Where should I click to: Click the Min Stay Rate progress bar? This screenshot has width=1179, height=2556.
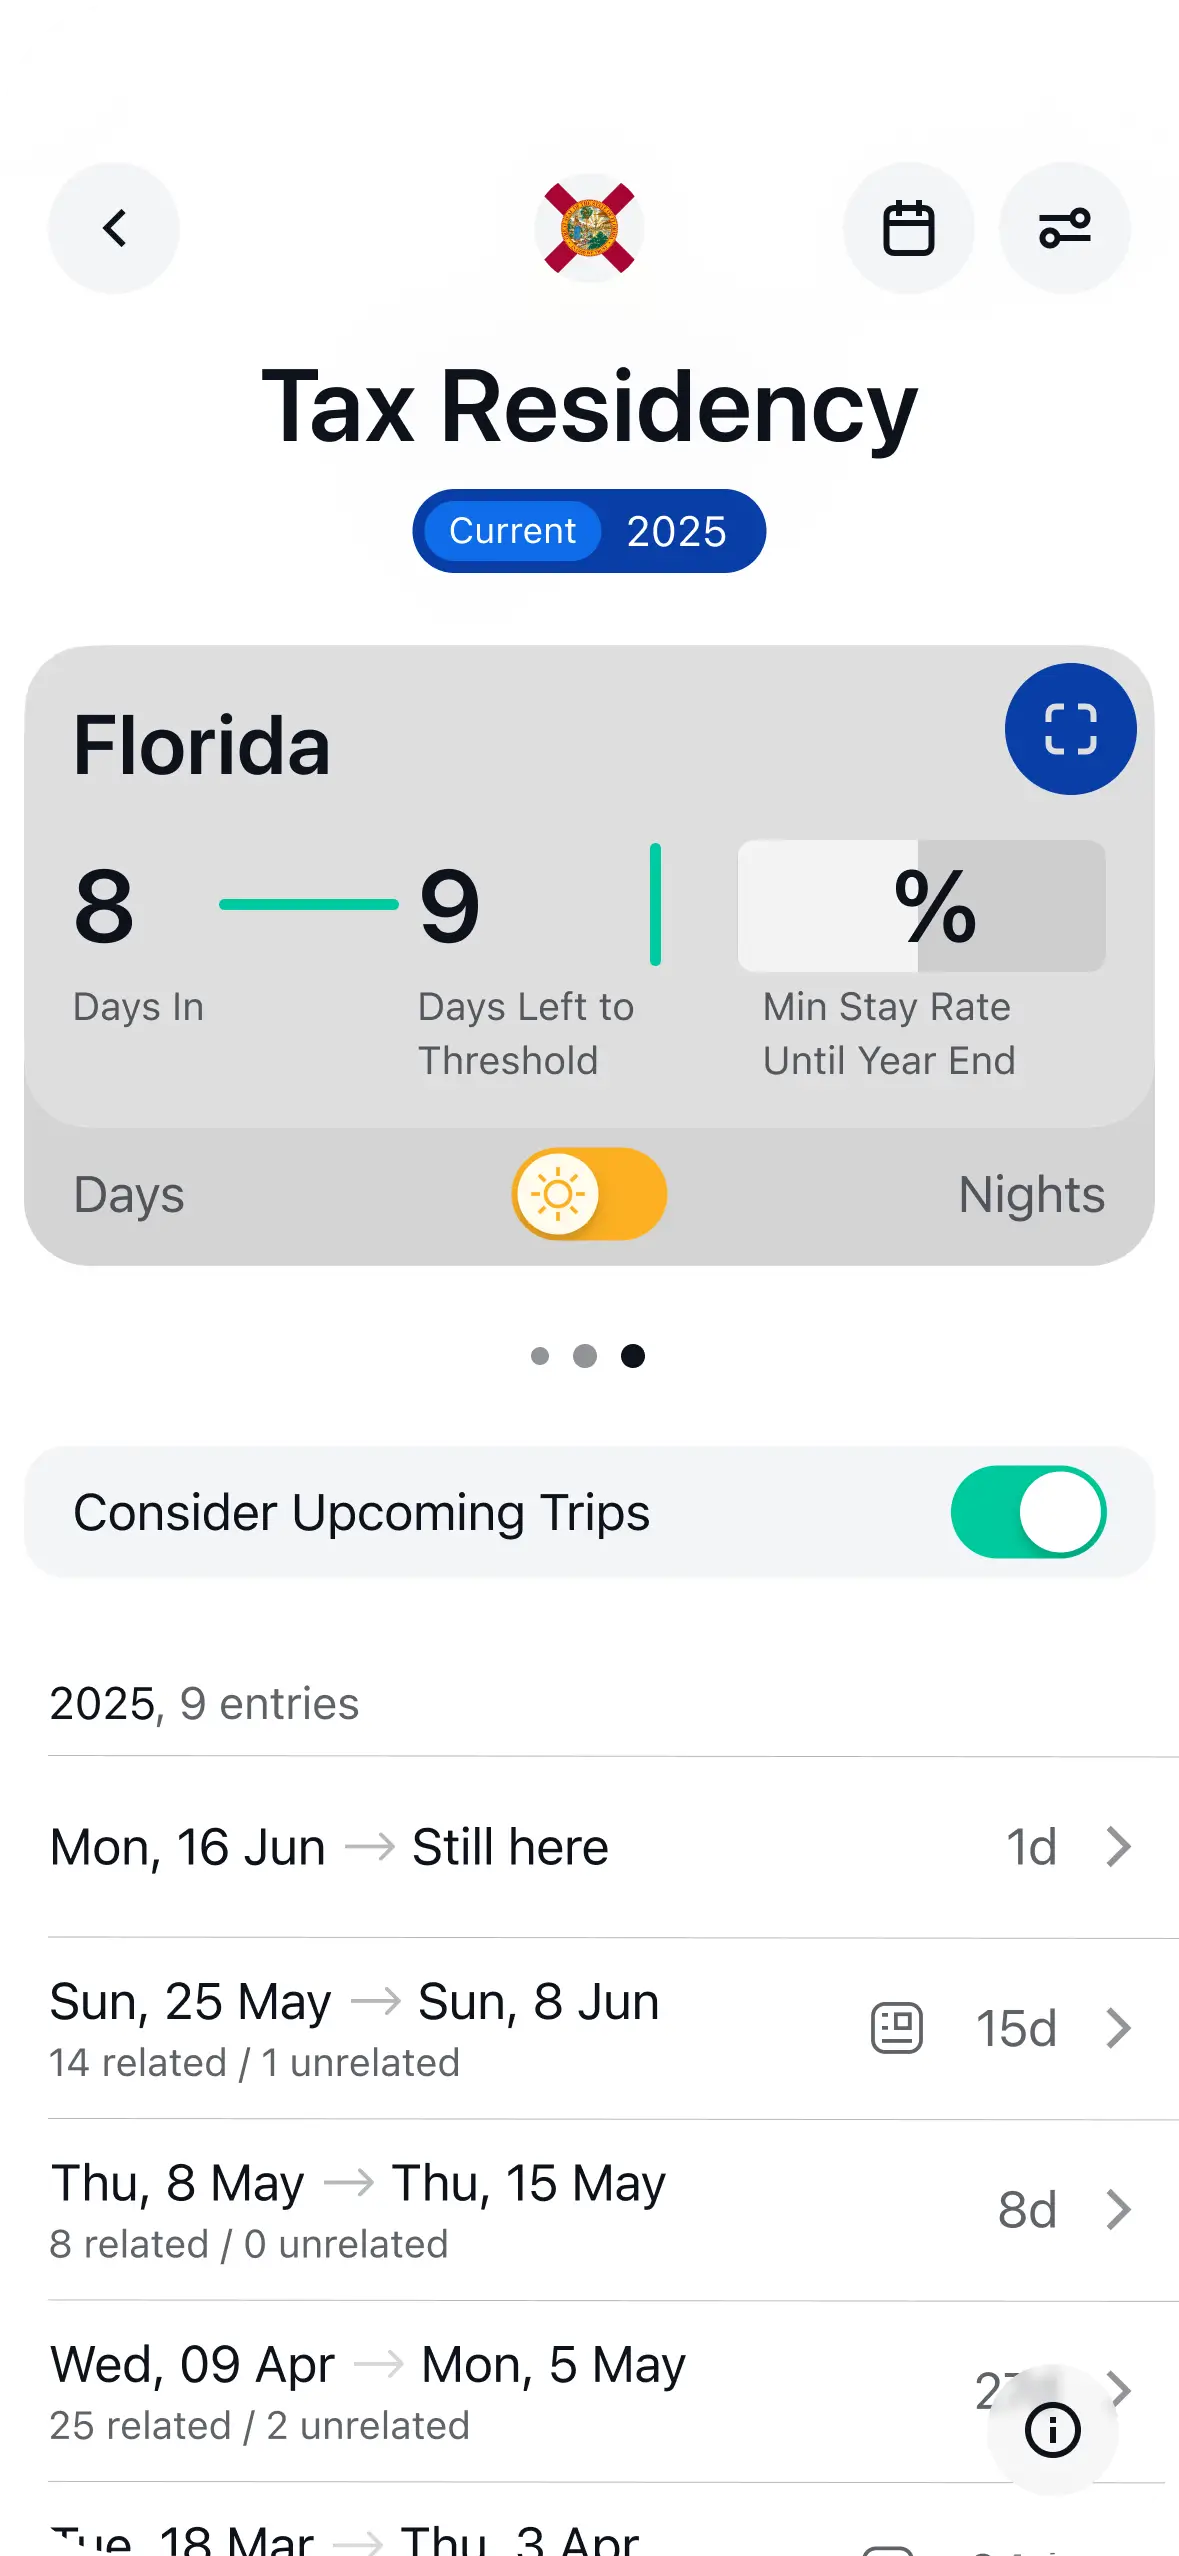point(921,906)
